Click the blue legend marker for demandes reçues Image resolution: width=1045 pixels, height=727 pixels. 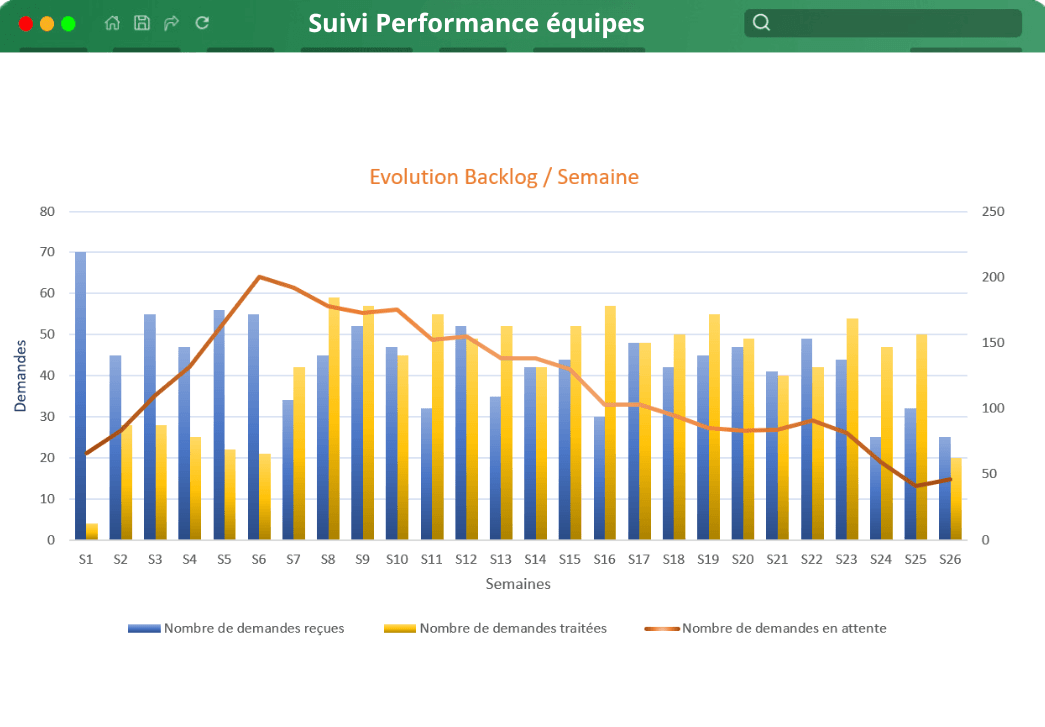[144, 628]
